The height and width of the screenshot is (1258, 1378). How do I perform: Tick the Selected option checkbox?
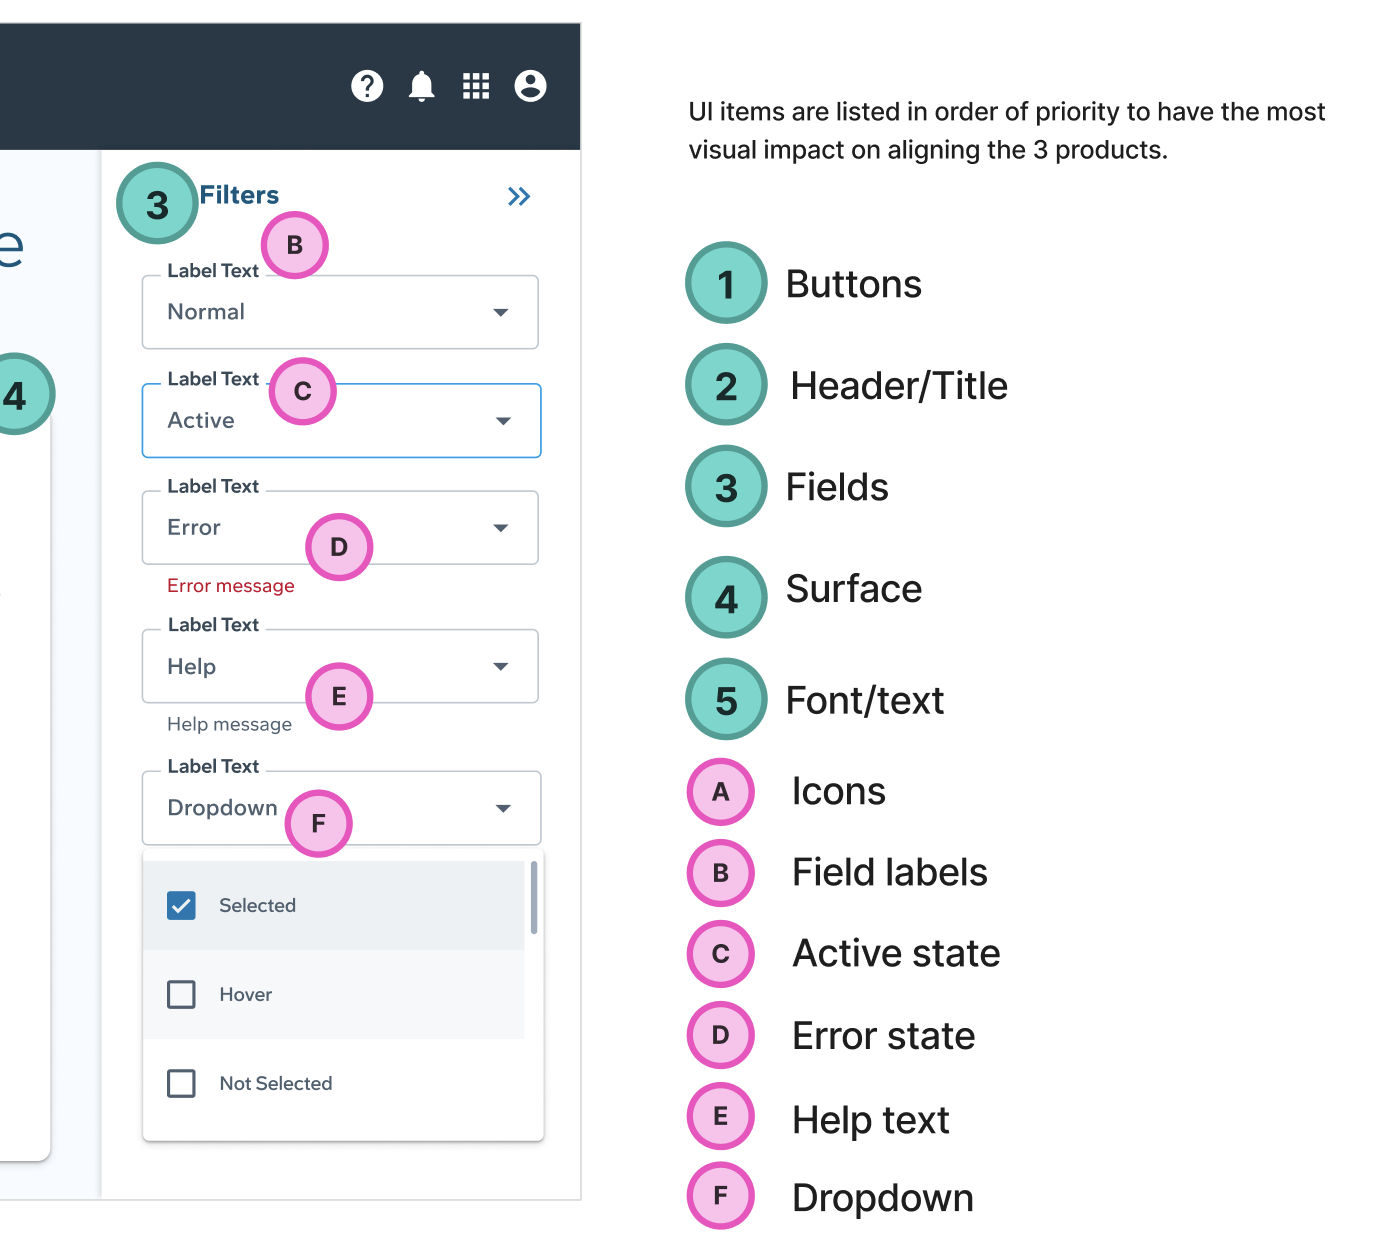click(x=181, y=905)
